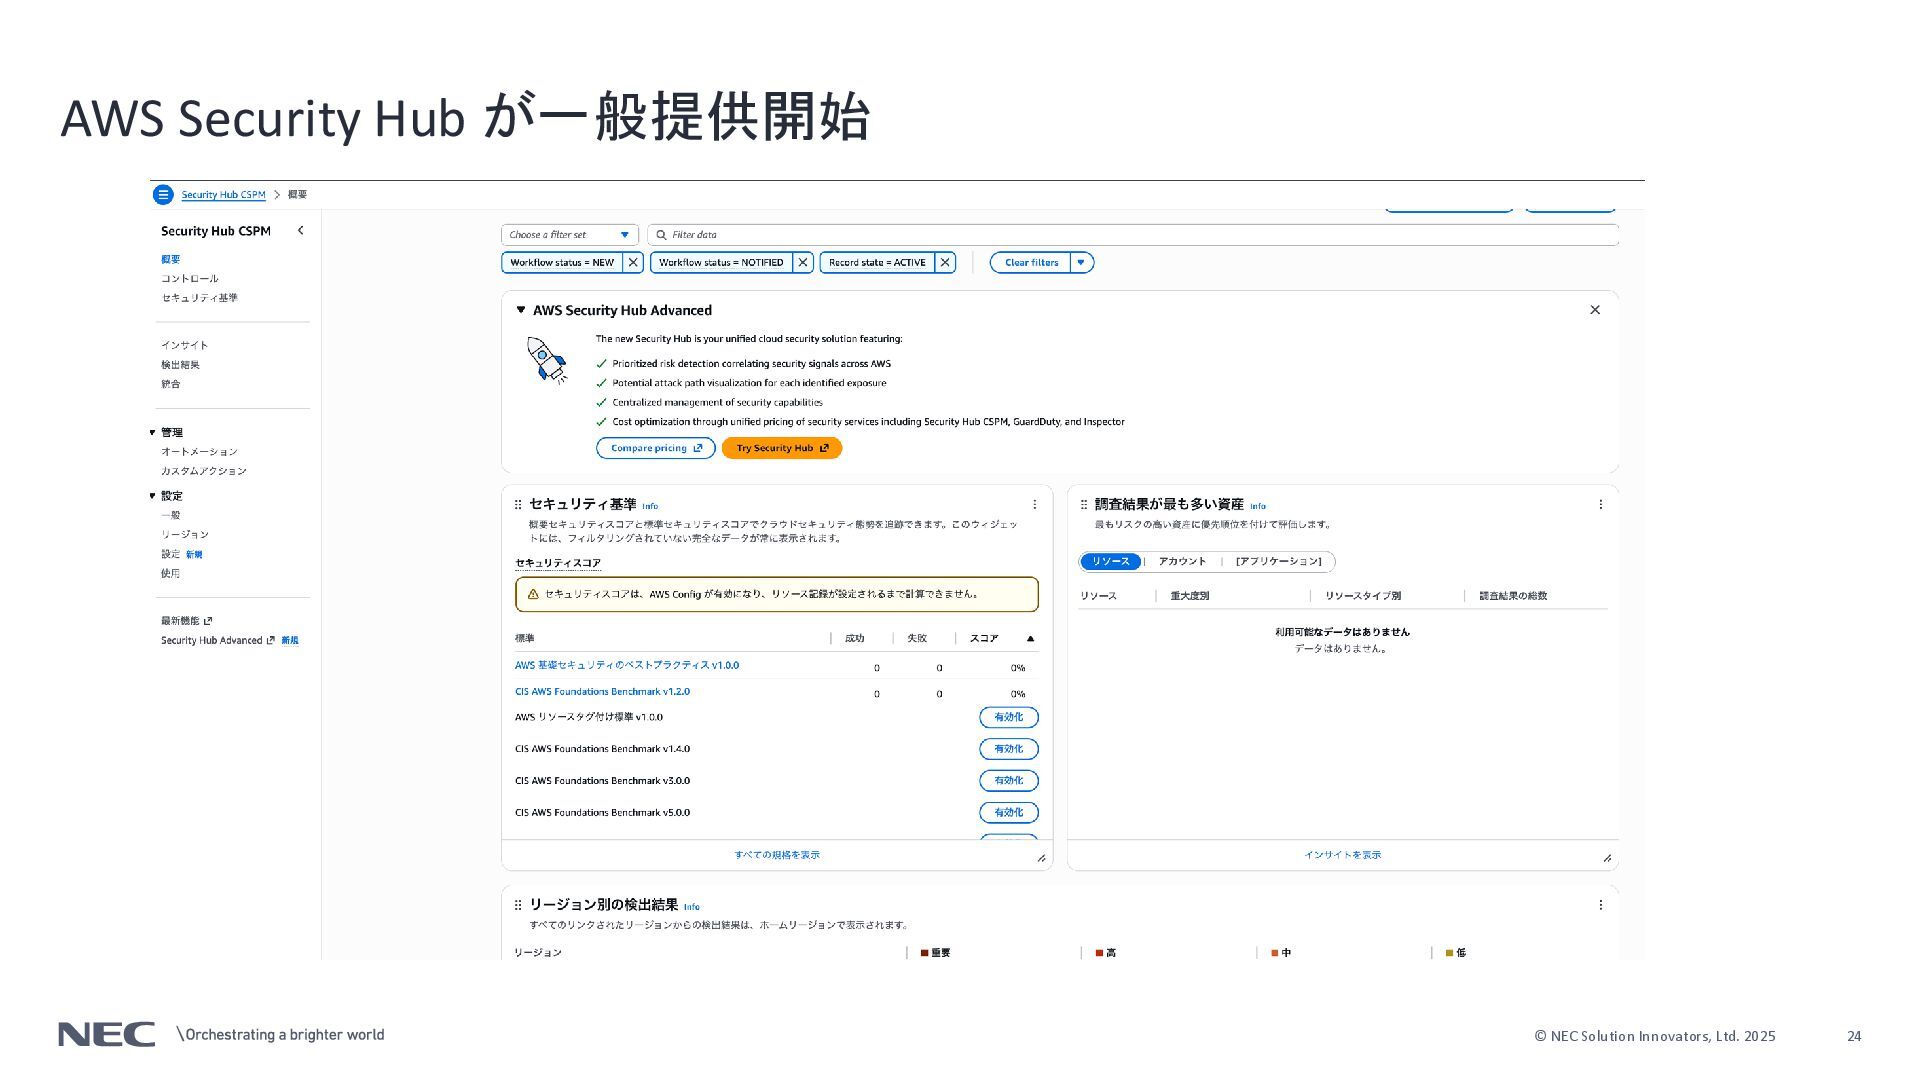The width and height of the screenshot is (1920, 1080).
Task: Click the Try Security Hub button
Action: 781,448
